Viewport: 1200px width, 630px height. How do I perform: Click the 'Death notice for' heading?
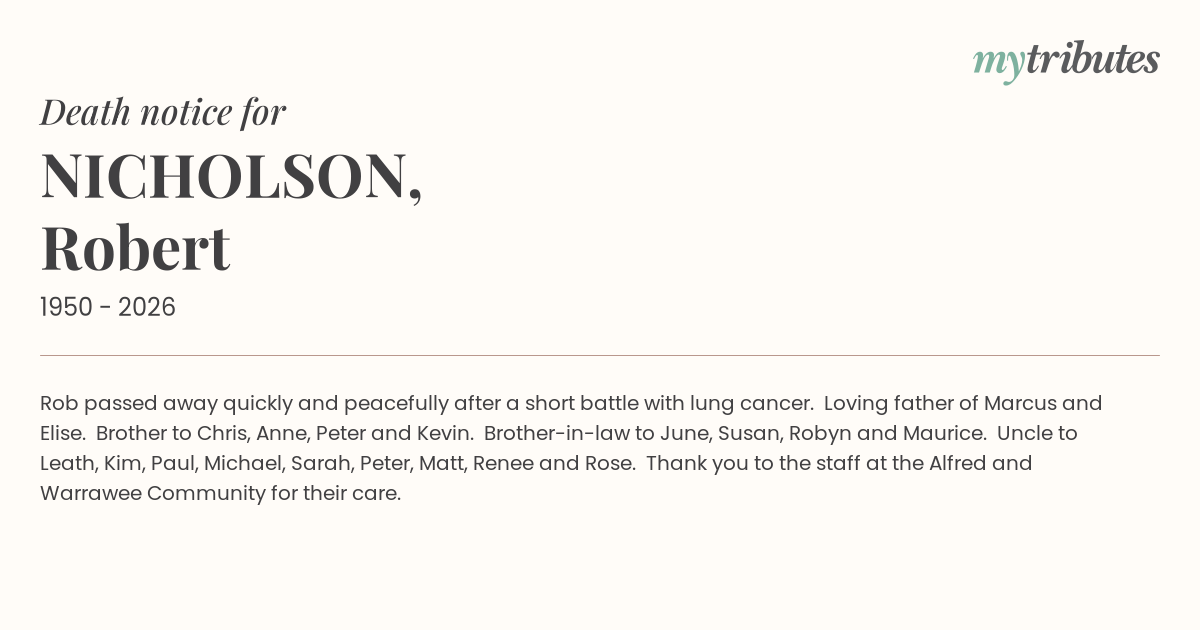tap(163, 112)
